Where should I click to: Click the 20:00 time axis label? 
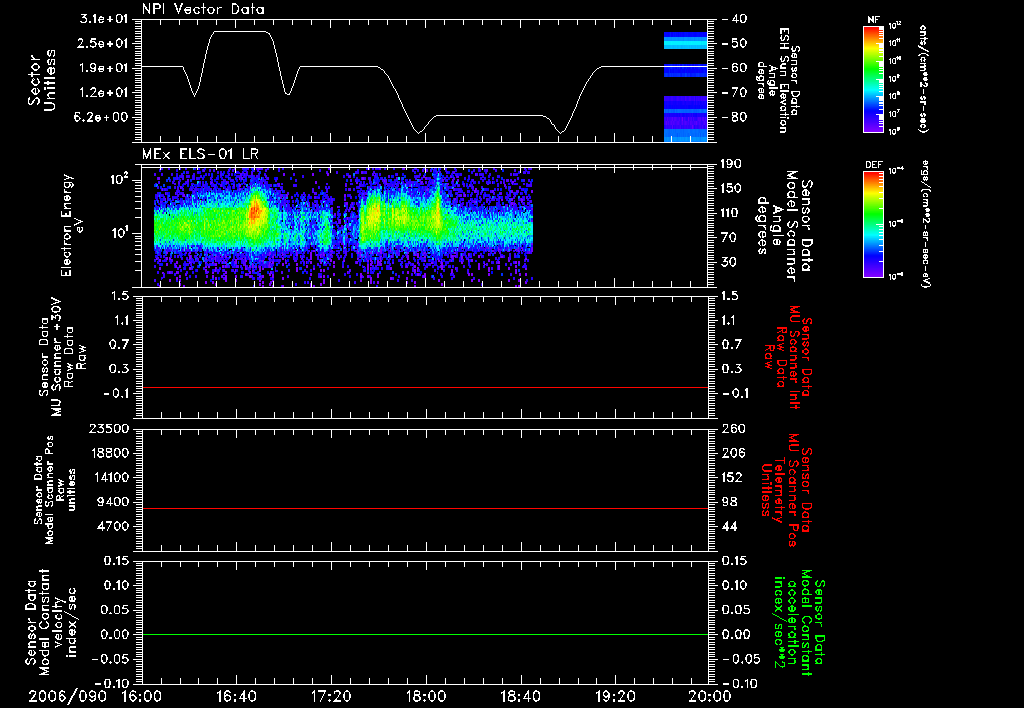(710, 696)
